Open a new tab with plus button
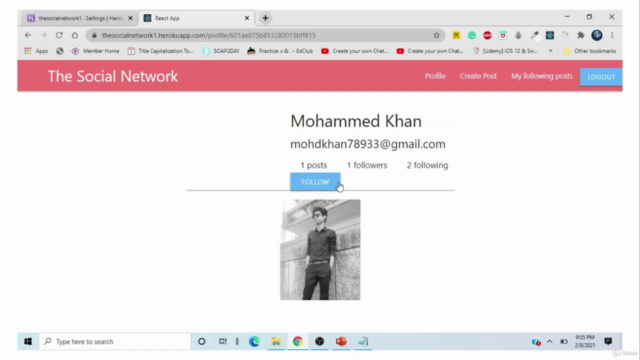The height and width of the screenshot is (360, 640). (x=265, y=18)
